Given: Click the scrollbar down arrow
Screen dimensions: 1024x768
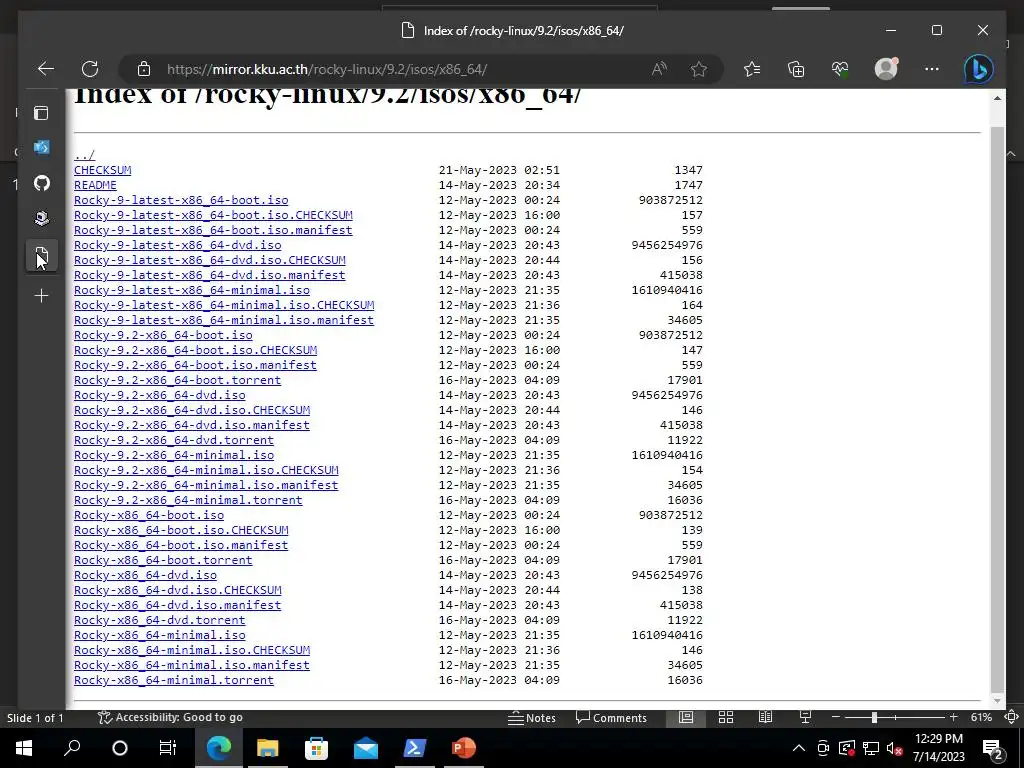Looking at the screenshot, I should click(x=997, y=701).
